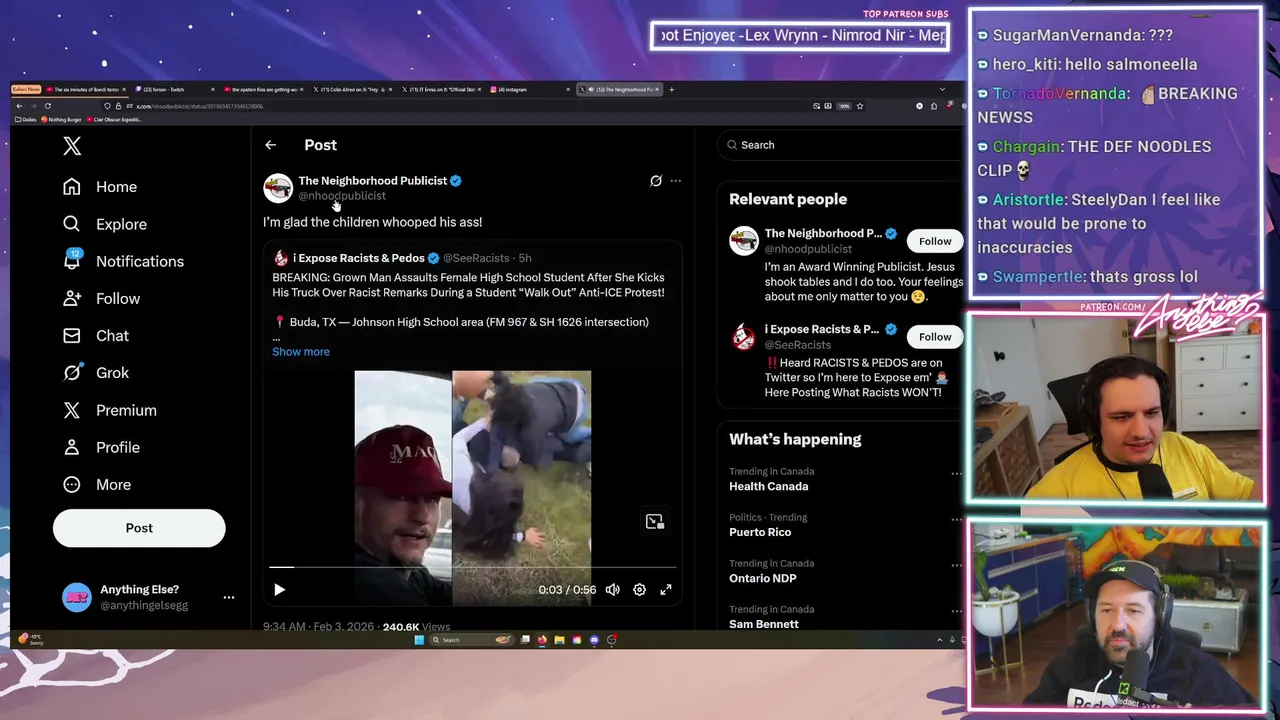Open the post's three-dot options menu
1280x720 pixels.
pos(676,181)
